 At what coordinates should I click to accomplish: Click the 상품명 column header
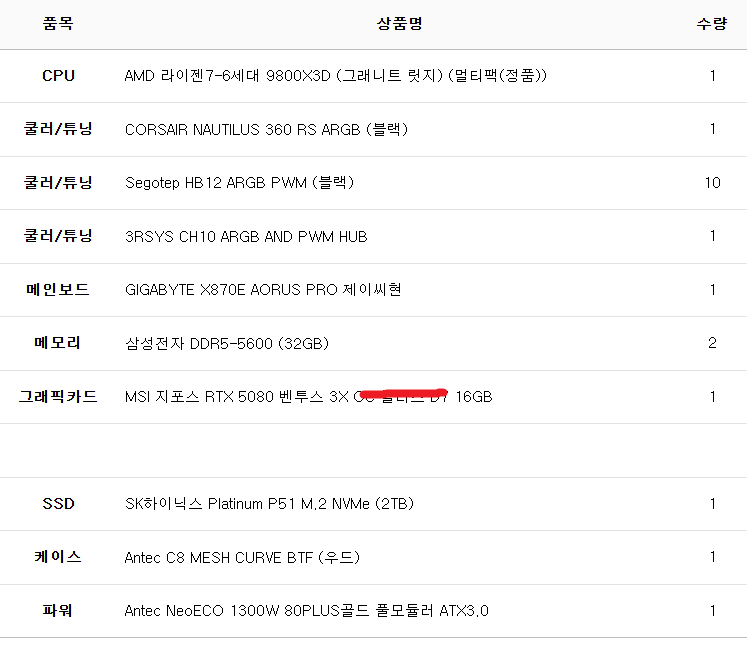(x=400, y=24)
